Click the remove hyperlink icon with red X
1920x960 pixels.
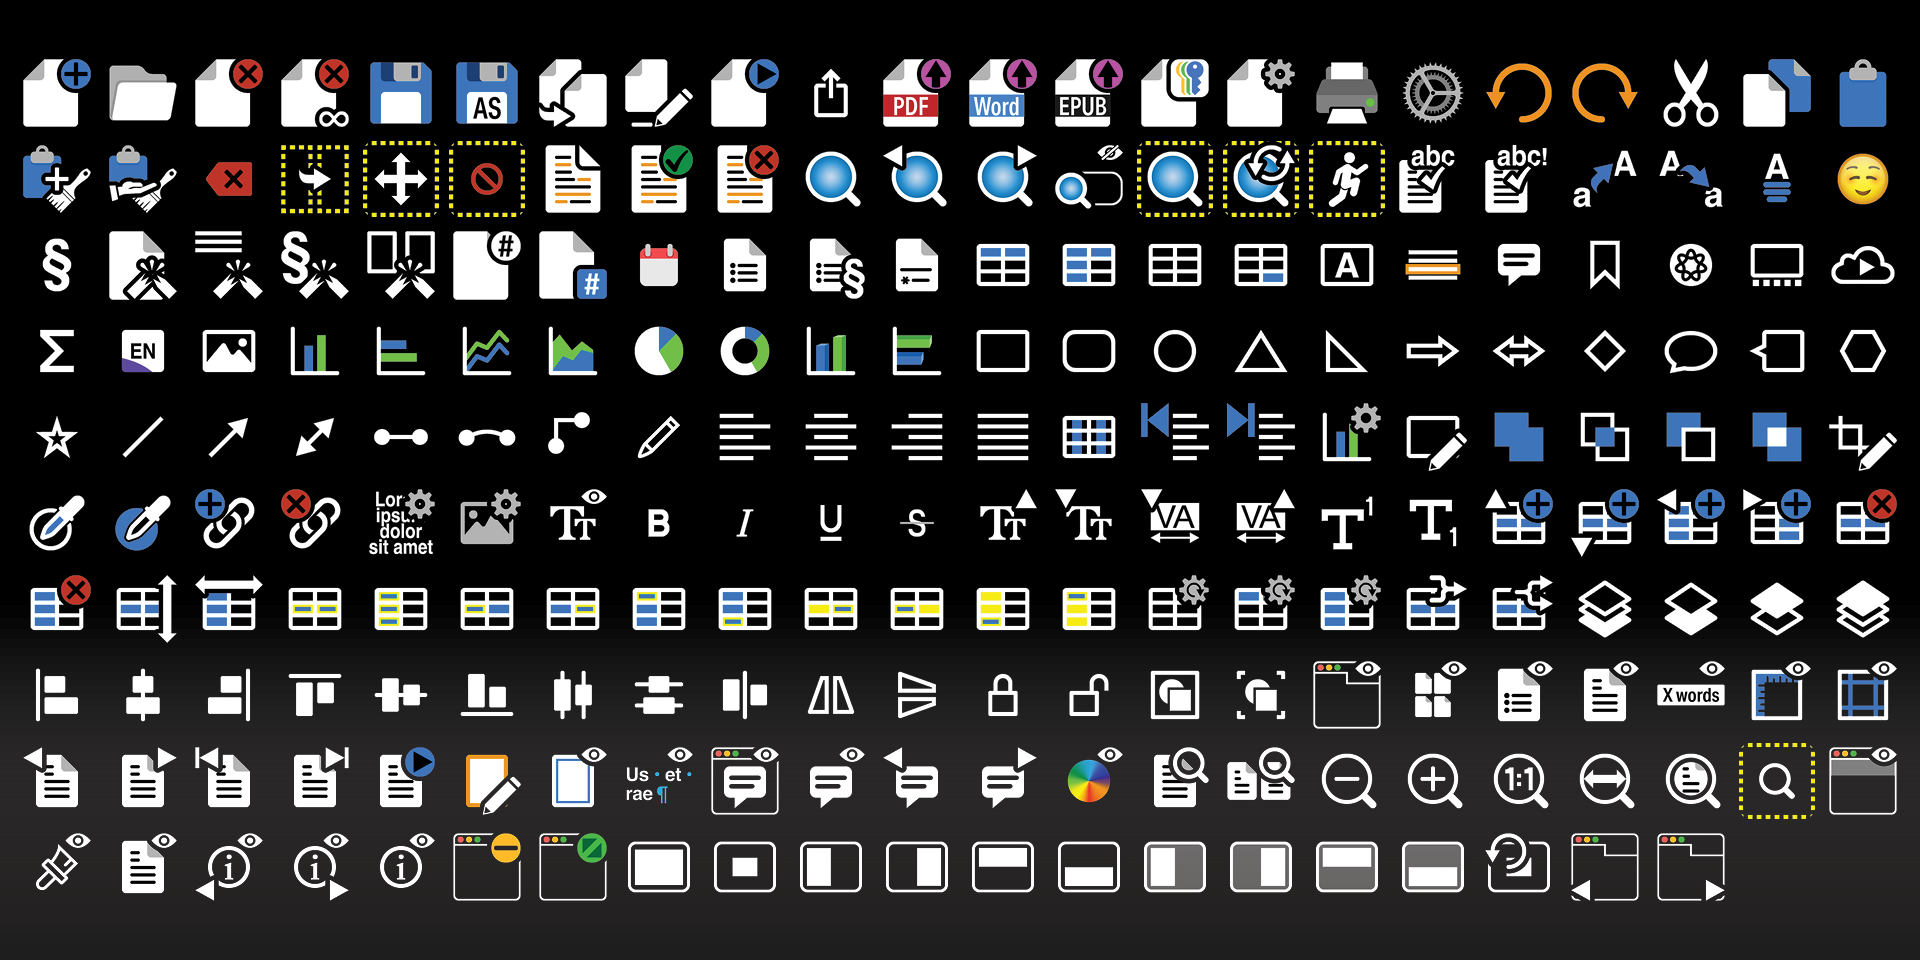[x=312, y=519]
